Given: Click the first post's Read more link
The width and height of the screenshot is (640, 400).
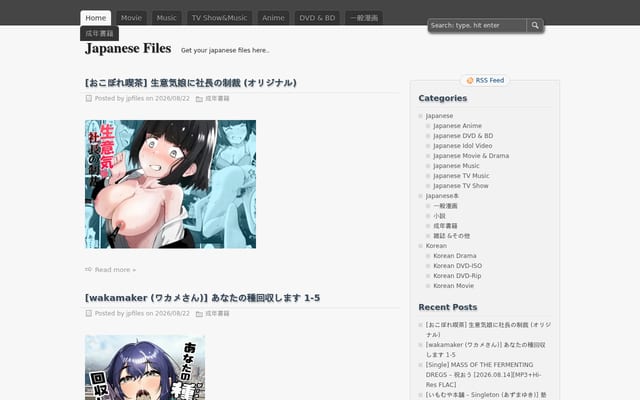Looking at the screenshot, I should point(115,270).
